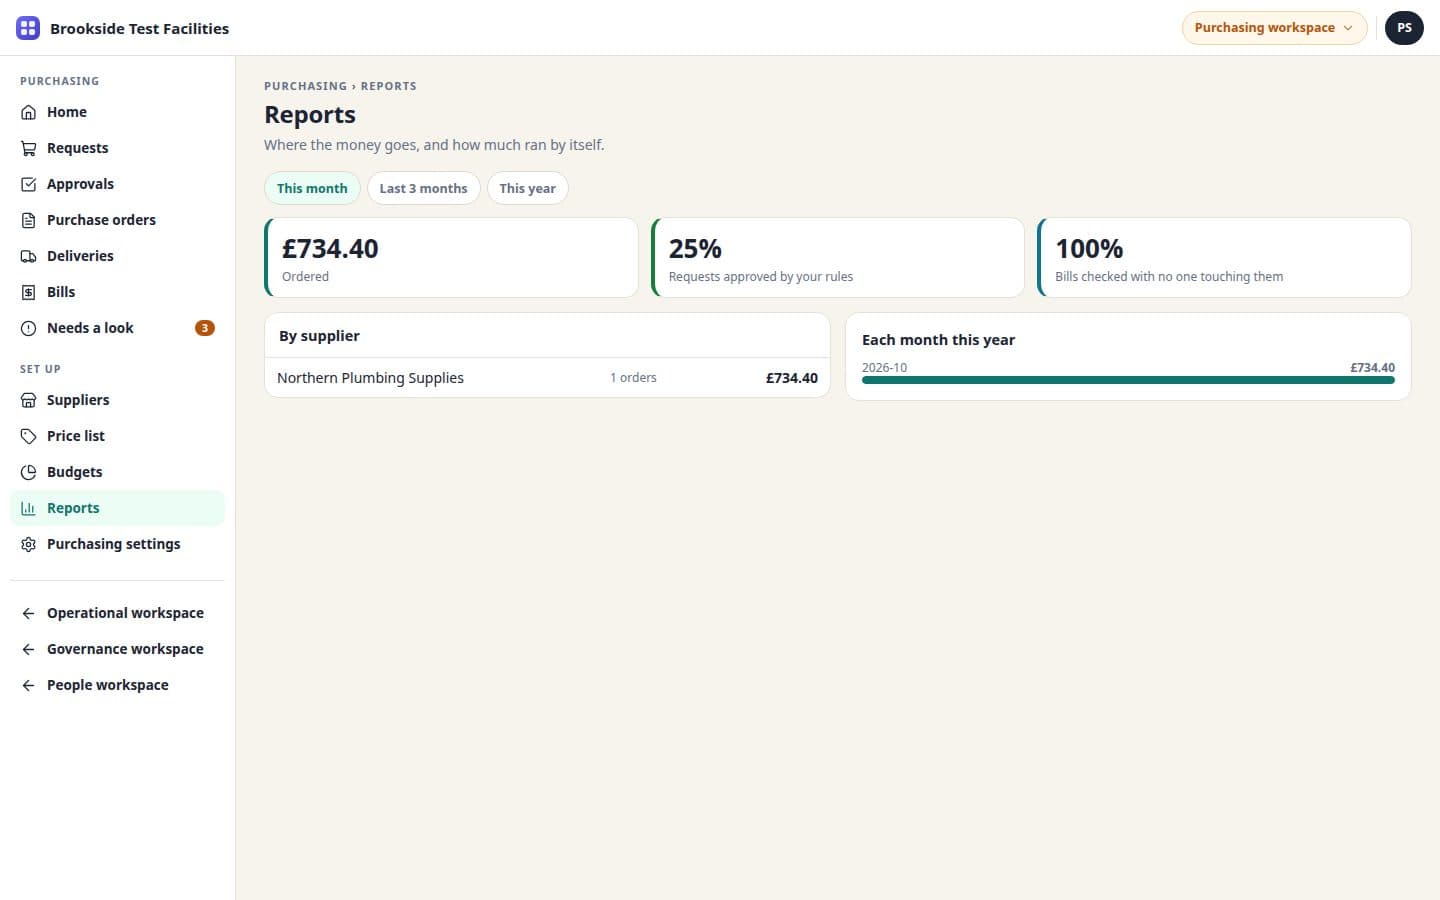Click the Needs a look count badge
The image size is (1440, 900).
205,328
